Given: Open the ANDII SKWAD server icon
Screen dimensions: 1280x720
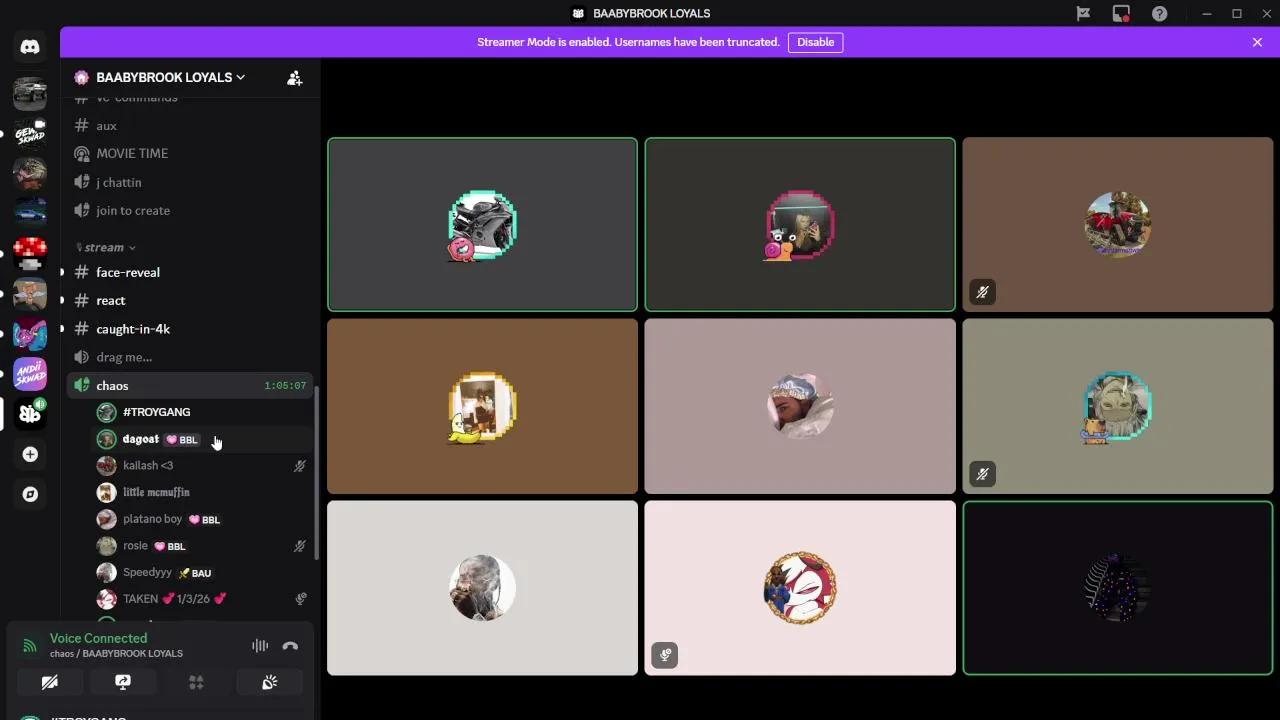Looking at the screenshot, I should pyautogui.click(x=30, y=374).
